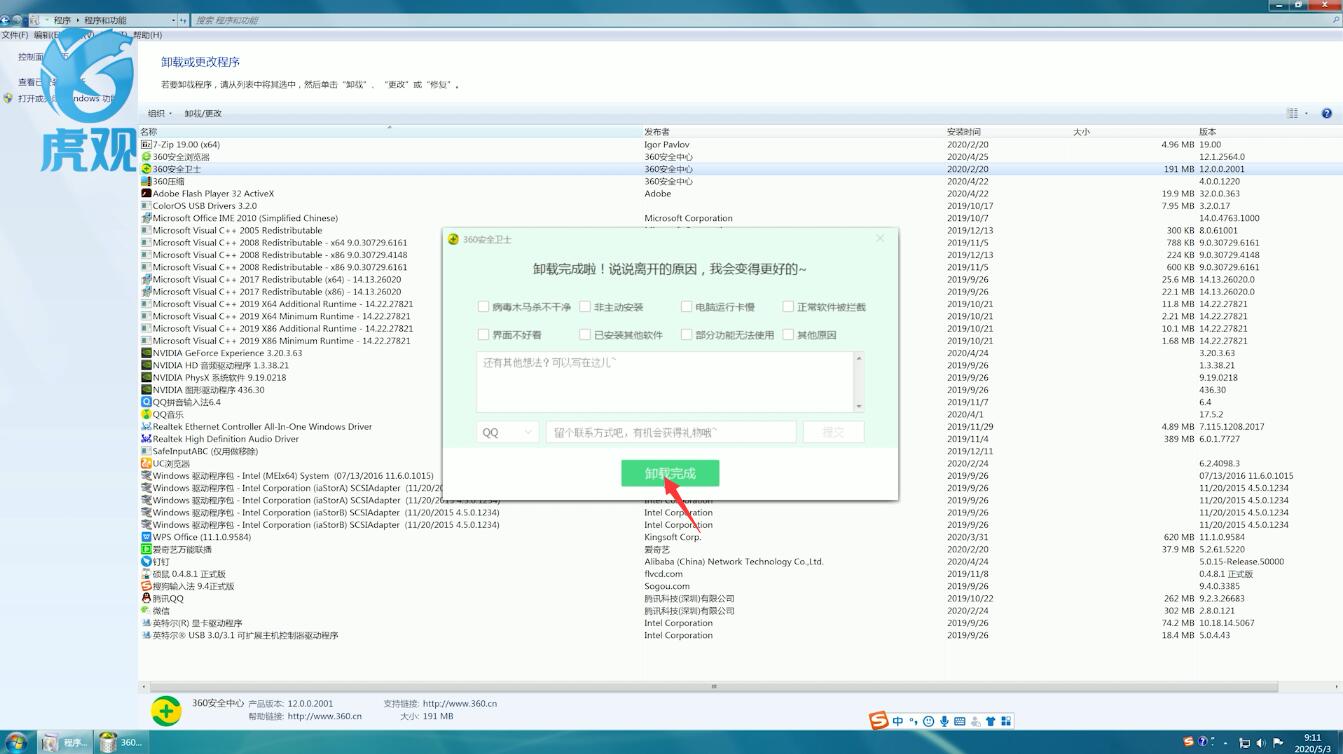Click the 卸载/更改 toolbar button
Image resolution: width=1343 pixels, height=754 pixels.
coord(203,113)
